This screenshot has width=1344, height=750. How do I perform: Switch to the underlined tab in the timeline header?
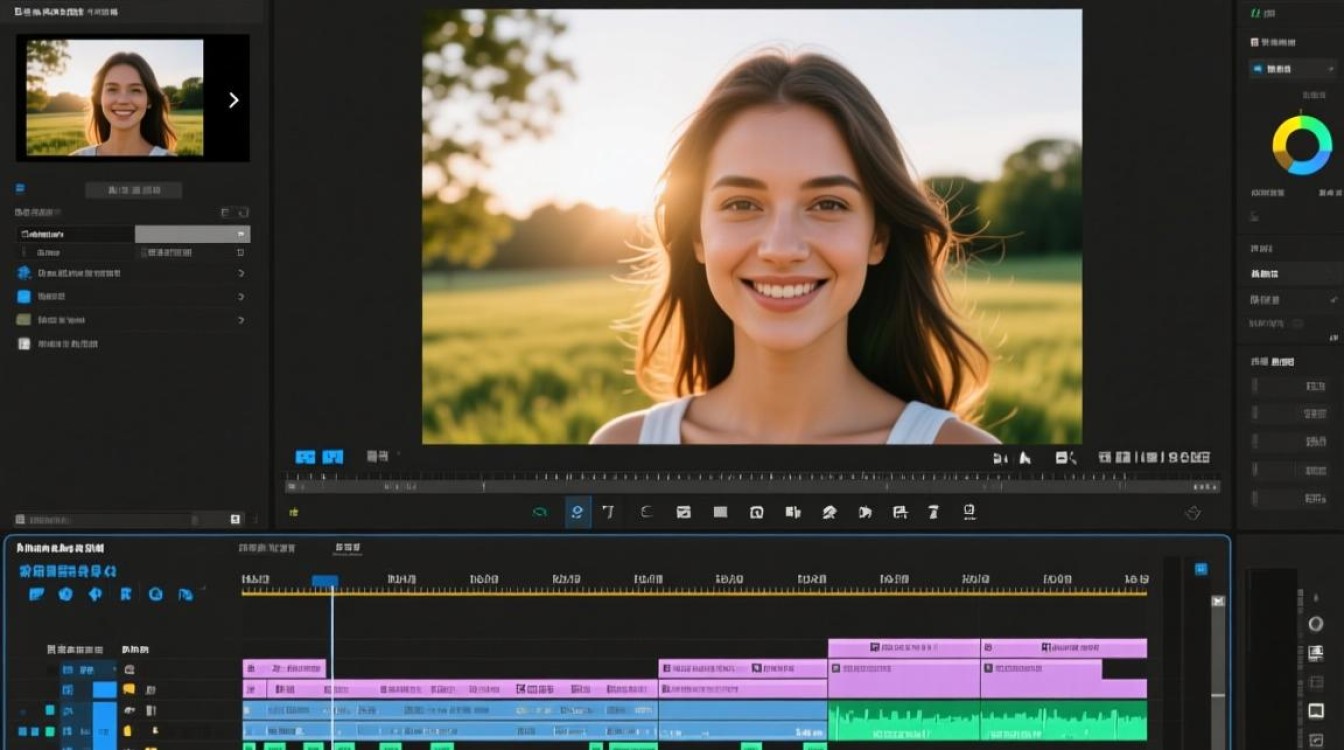point(348,548)
